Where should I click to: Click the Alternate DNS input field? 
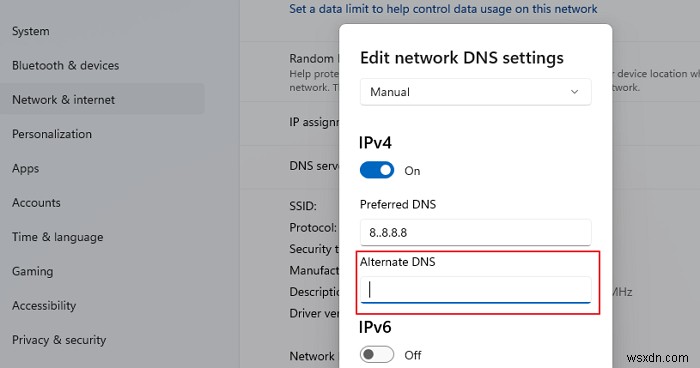[475, 290]
